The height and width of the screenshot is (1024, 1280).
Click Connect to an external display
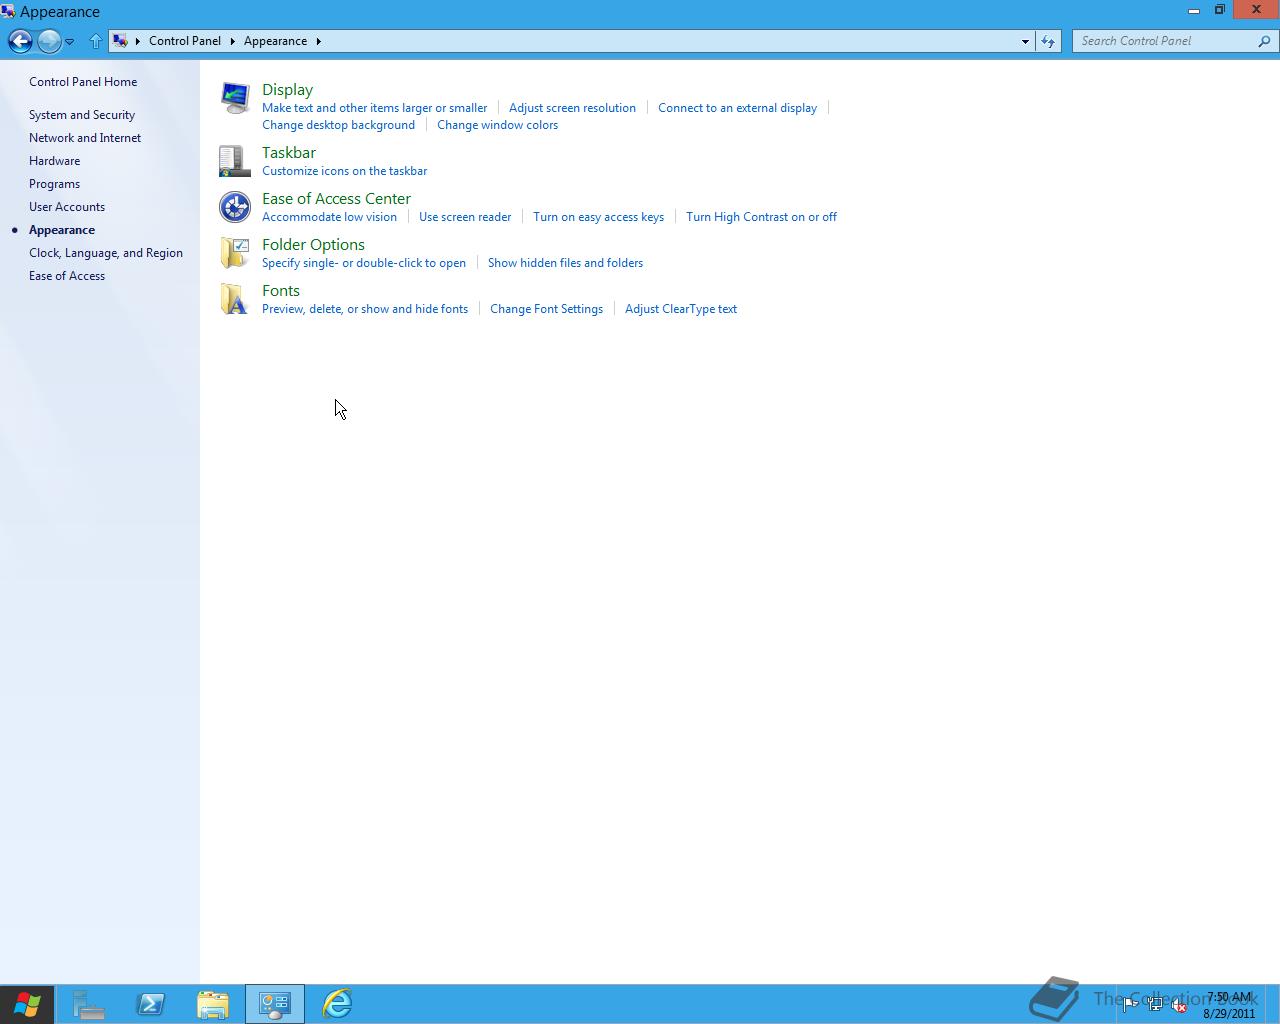point(737,108)
